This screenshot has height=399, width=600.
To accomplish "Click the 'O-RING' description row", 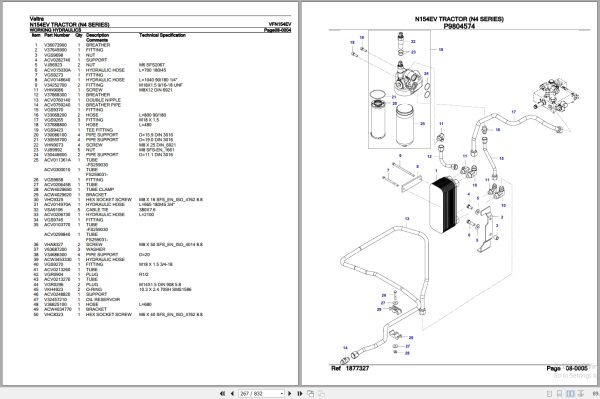I will coord(94,290).
